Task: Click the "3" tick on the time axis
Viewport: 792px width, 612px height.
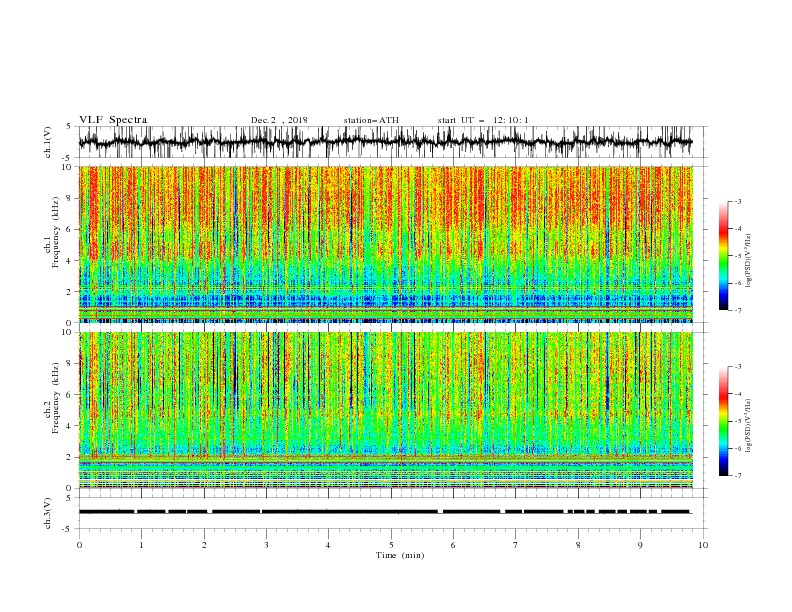Action: [x=266, y=545]
